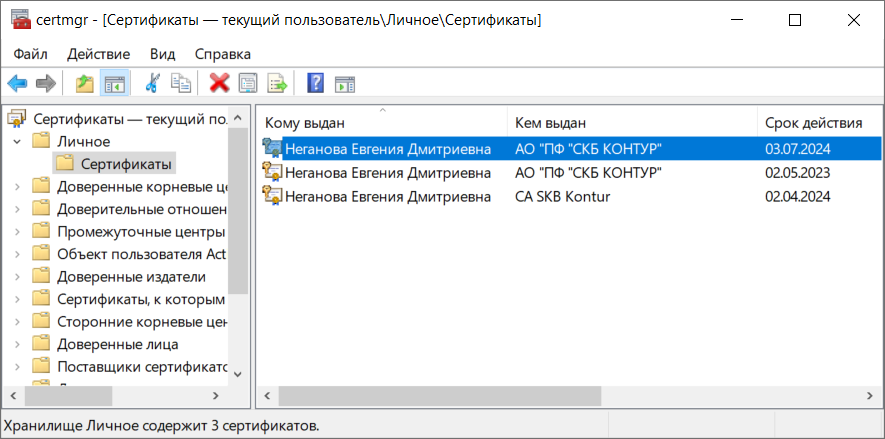Screen dimensions: 885x439
Task: Expand Объект пользователя Active Directory node
Action: tap(17, 254)
